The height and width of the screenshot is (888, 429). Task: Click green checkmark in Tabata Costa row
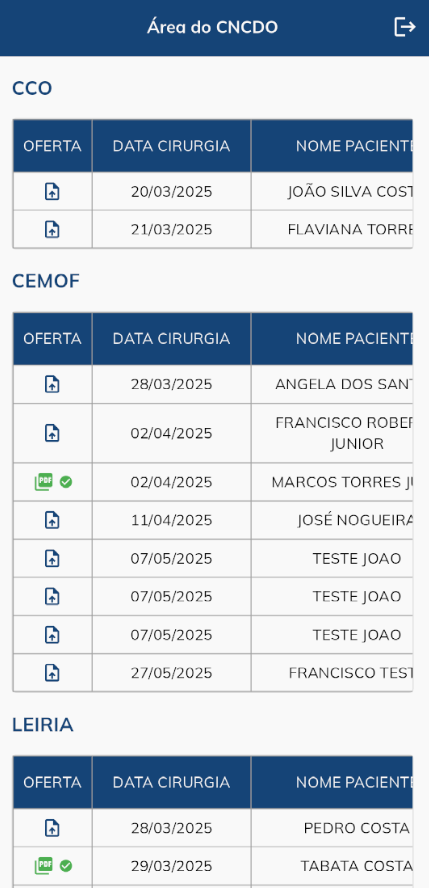(x=66, y=866)
